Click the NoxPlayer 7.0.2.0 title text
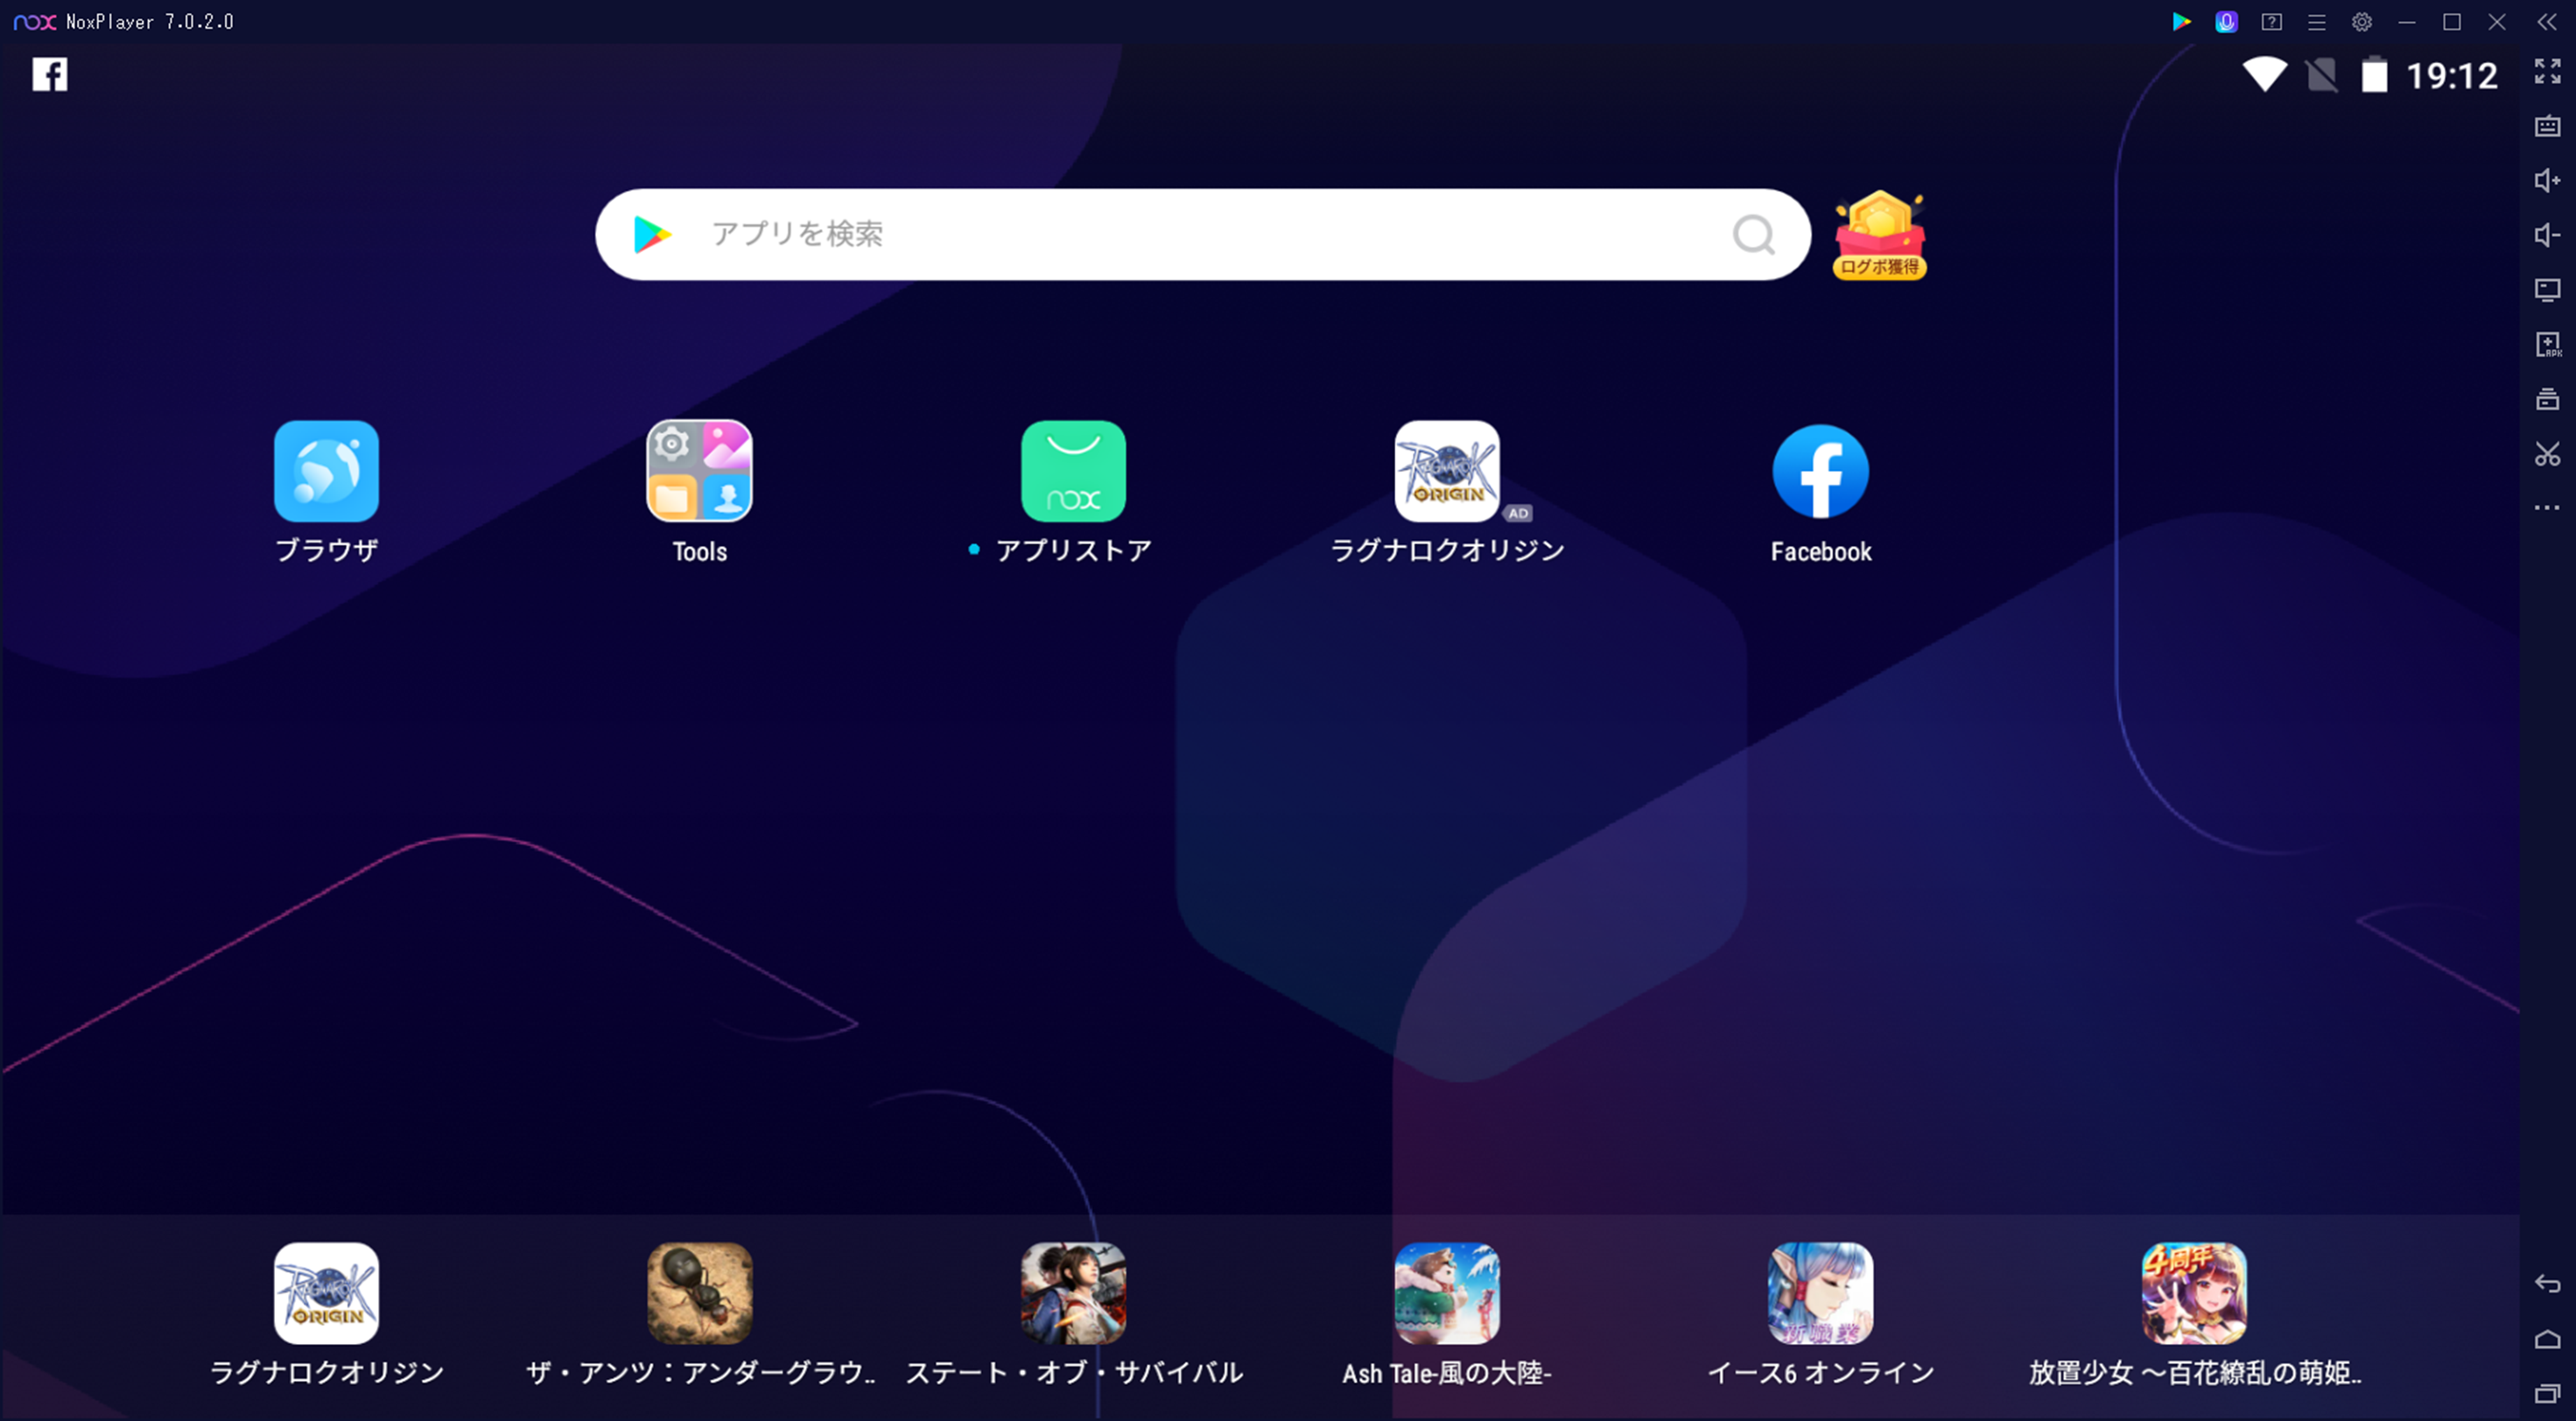Image resolution: width=2576 pixels, height=1421 pixels. [150, 22]
